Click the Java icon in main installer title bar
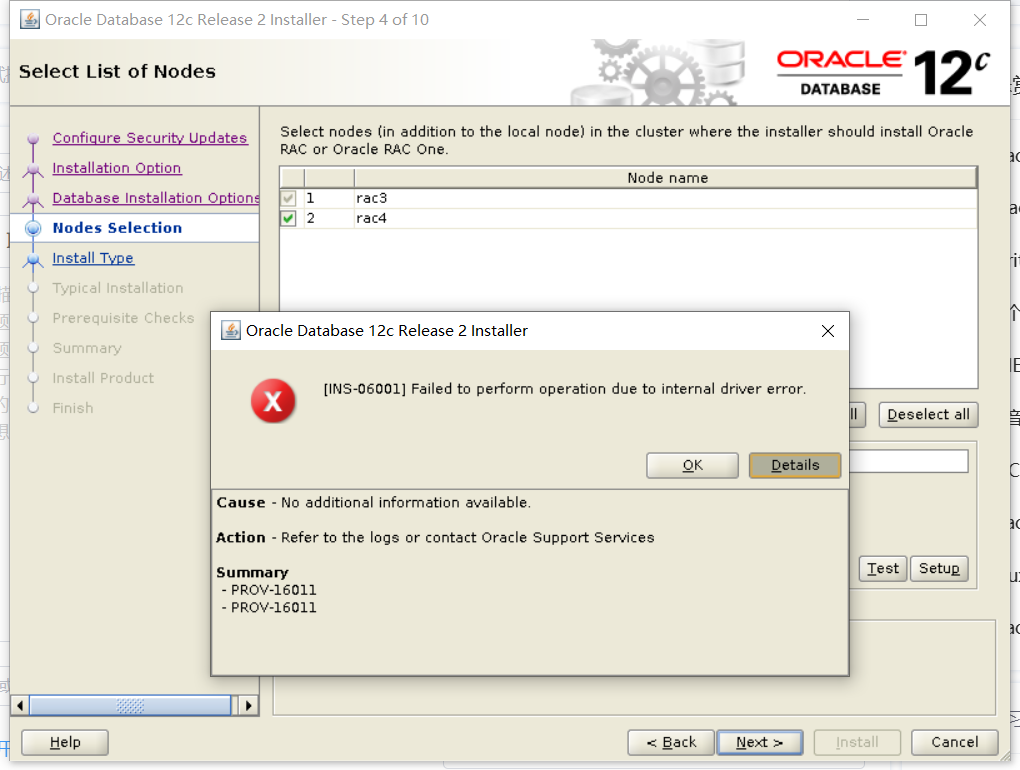Viewport: 1020px width, 770px height. 29,20
